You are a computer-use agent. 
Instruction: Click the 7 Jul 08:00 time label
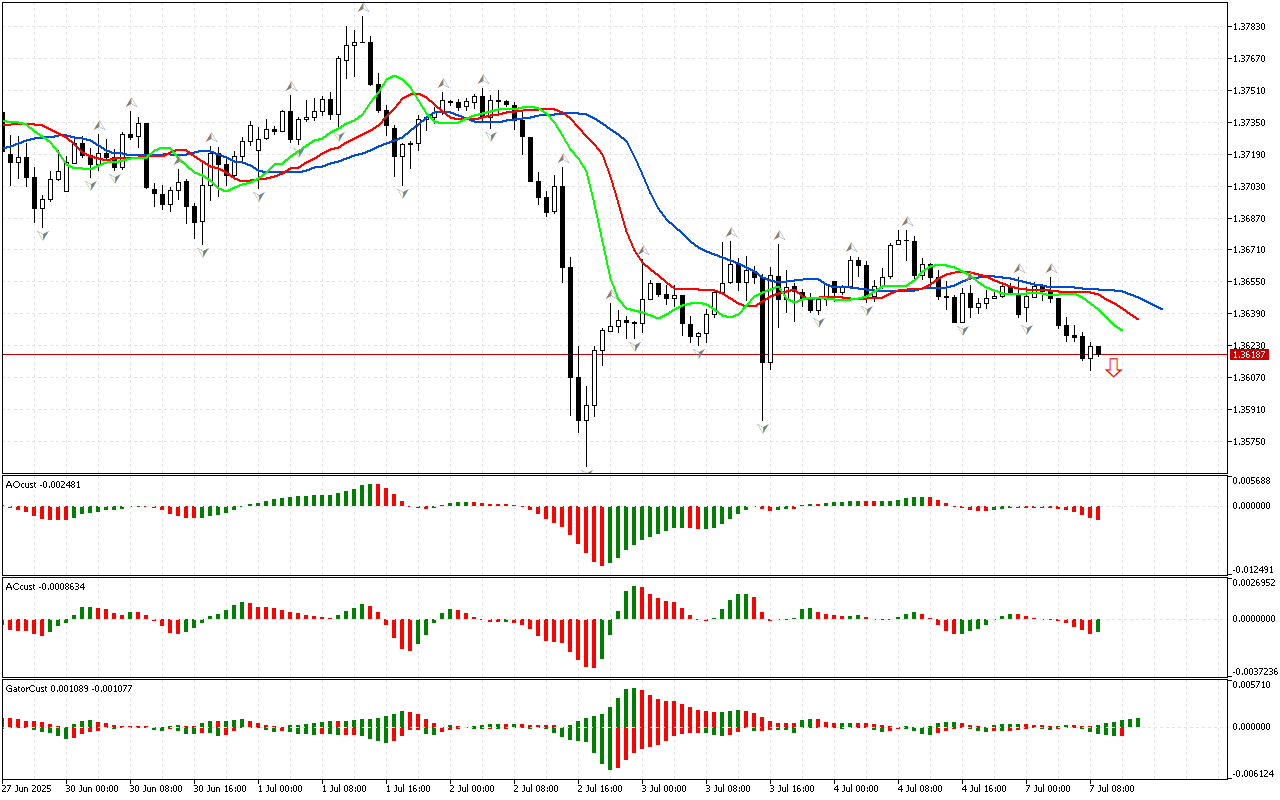click(x=1109, y=789)
